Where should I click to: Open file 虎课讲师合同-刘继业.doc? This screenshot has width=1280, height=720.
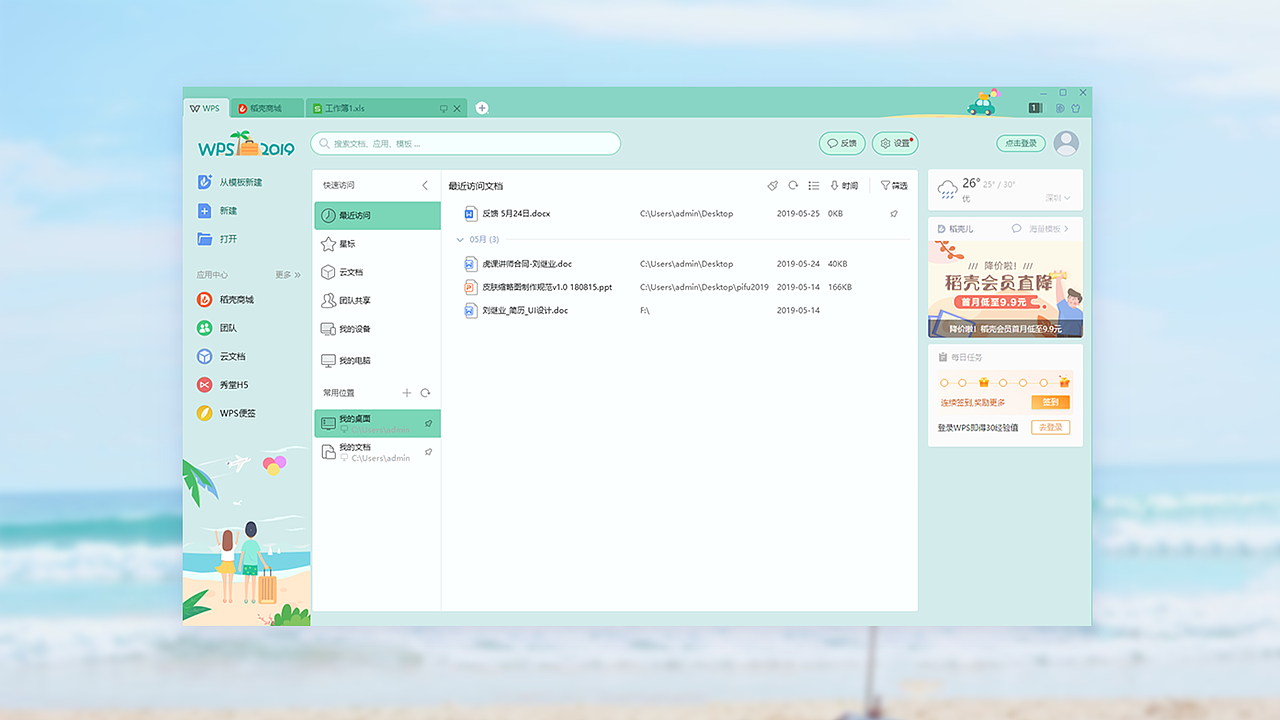527,264
